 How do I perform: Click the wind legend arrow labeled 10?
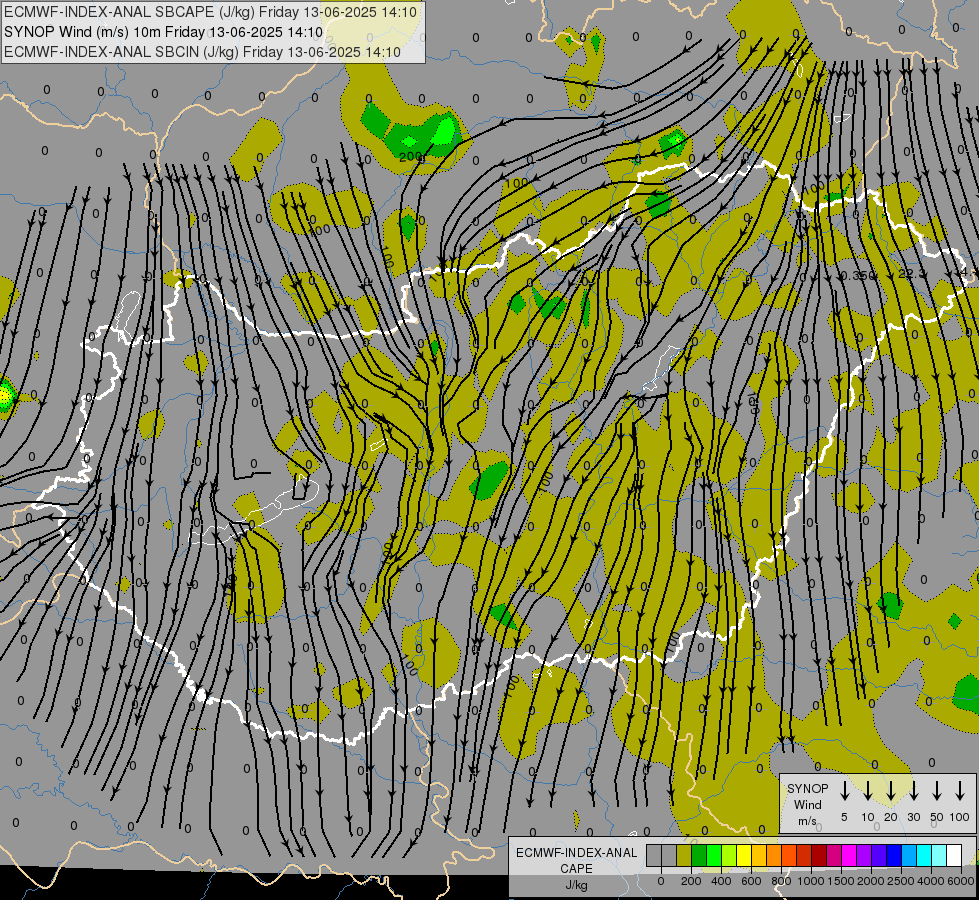[867, 791]
